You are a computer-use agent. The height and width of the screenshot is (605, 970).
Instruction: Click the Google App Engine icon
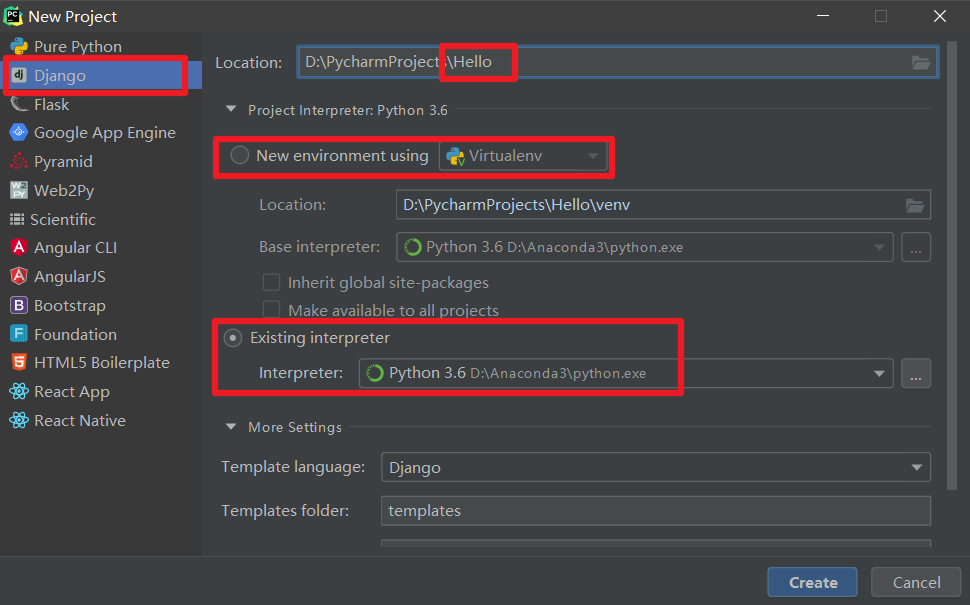click(x=19, y=132)
